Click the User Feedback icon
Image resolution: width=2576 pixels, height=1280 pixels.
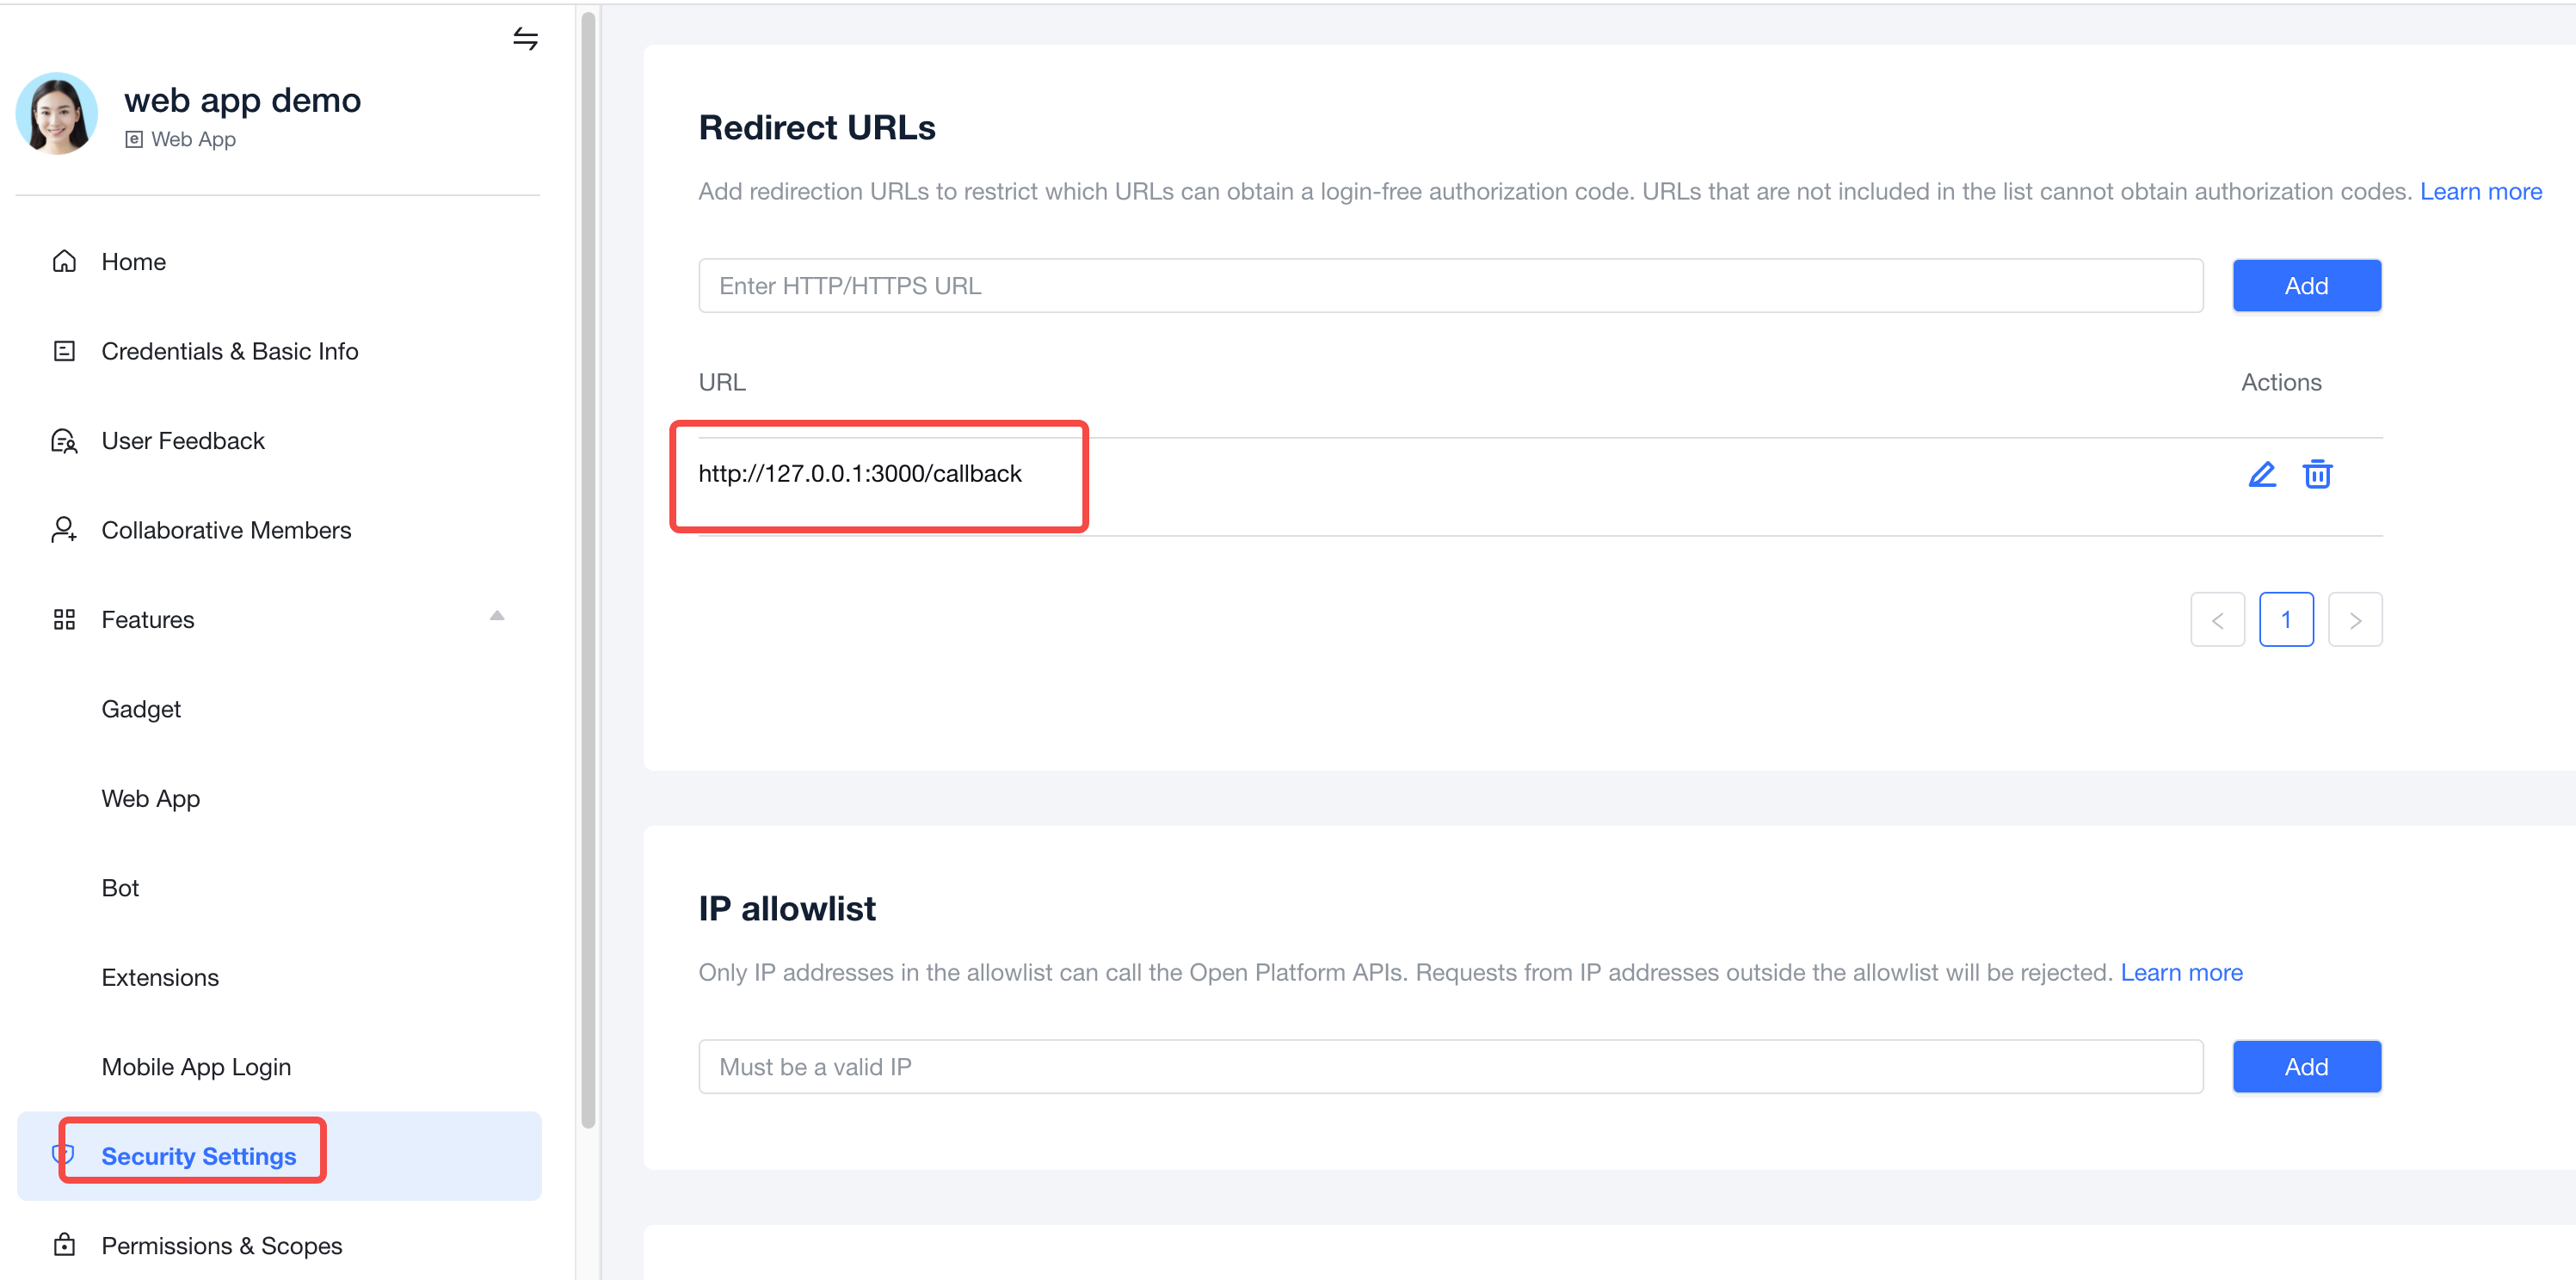click(64, 441)
